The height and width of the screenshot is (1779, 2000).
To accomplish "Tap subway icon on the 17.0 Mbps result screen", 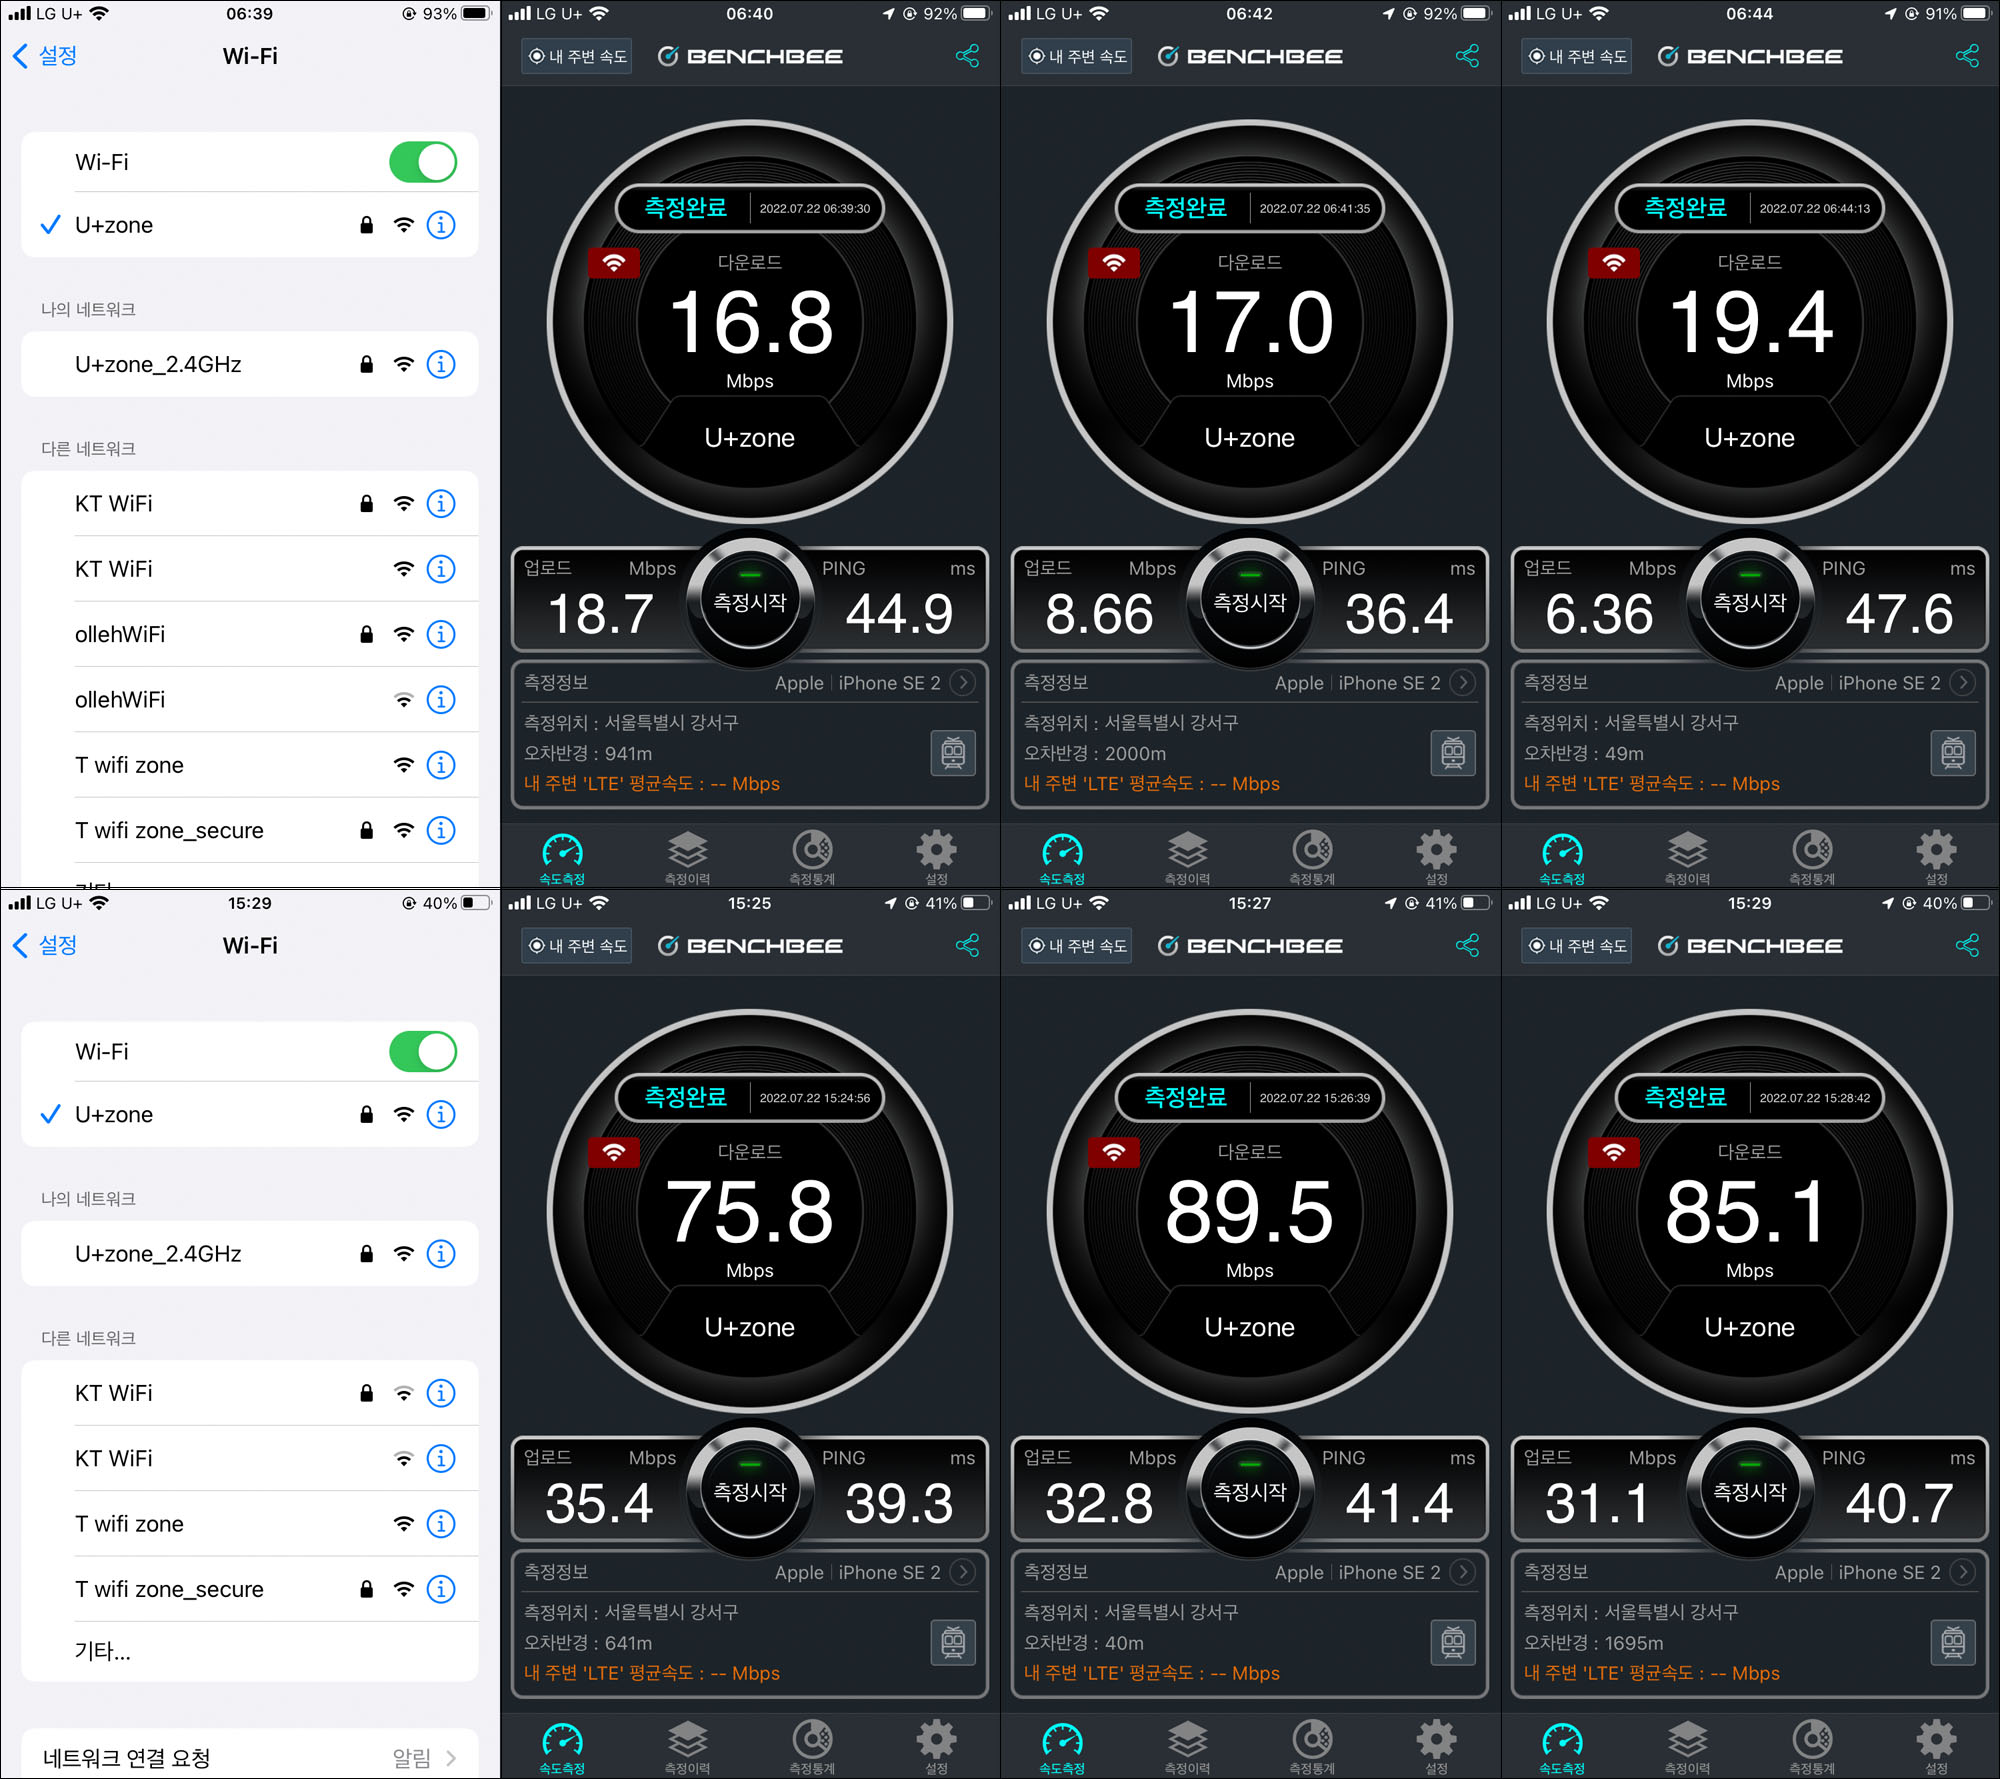I will point(1453,753).
